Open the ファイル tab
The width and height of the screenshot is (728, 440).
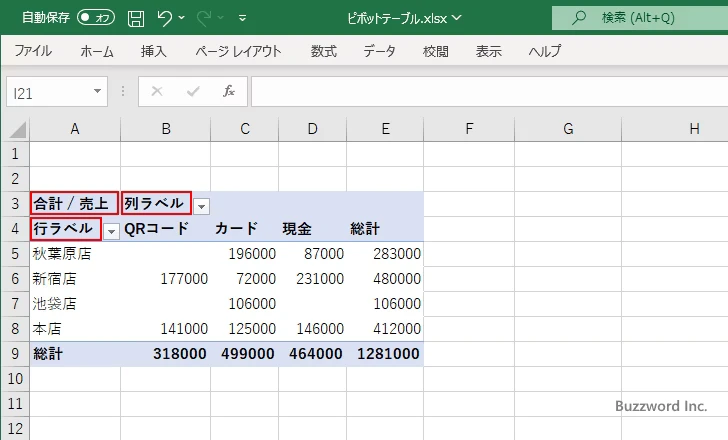[33, 51]
